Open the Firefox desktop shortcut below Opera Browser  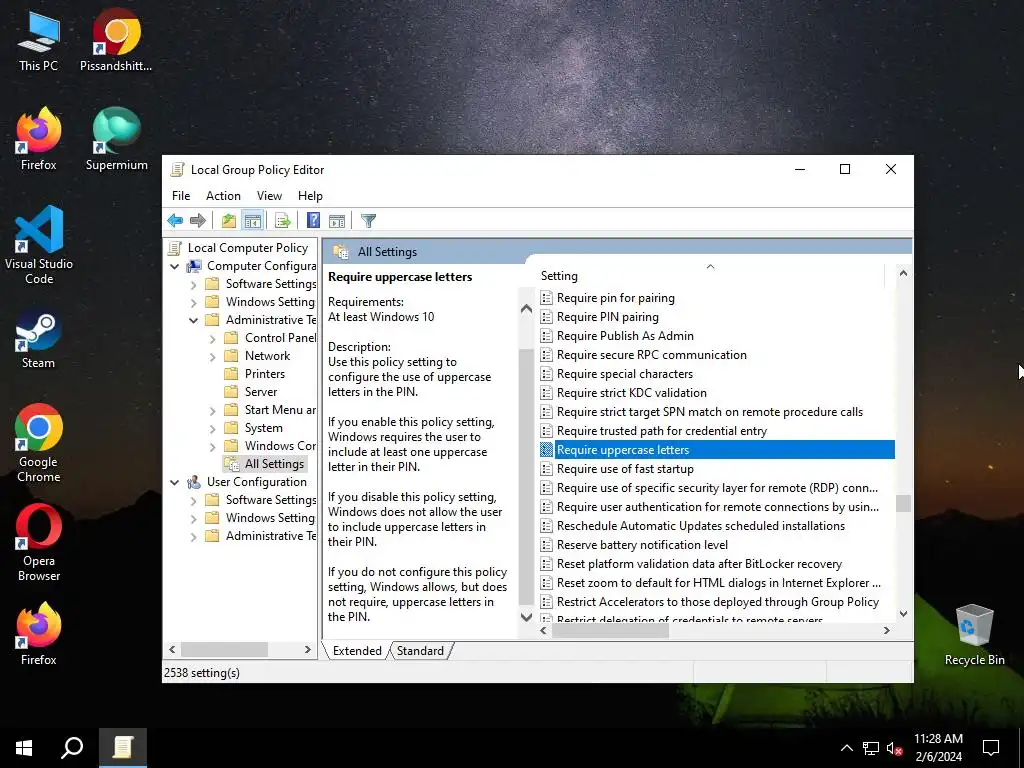[x=39, y=633]
